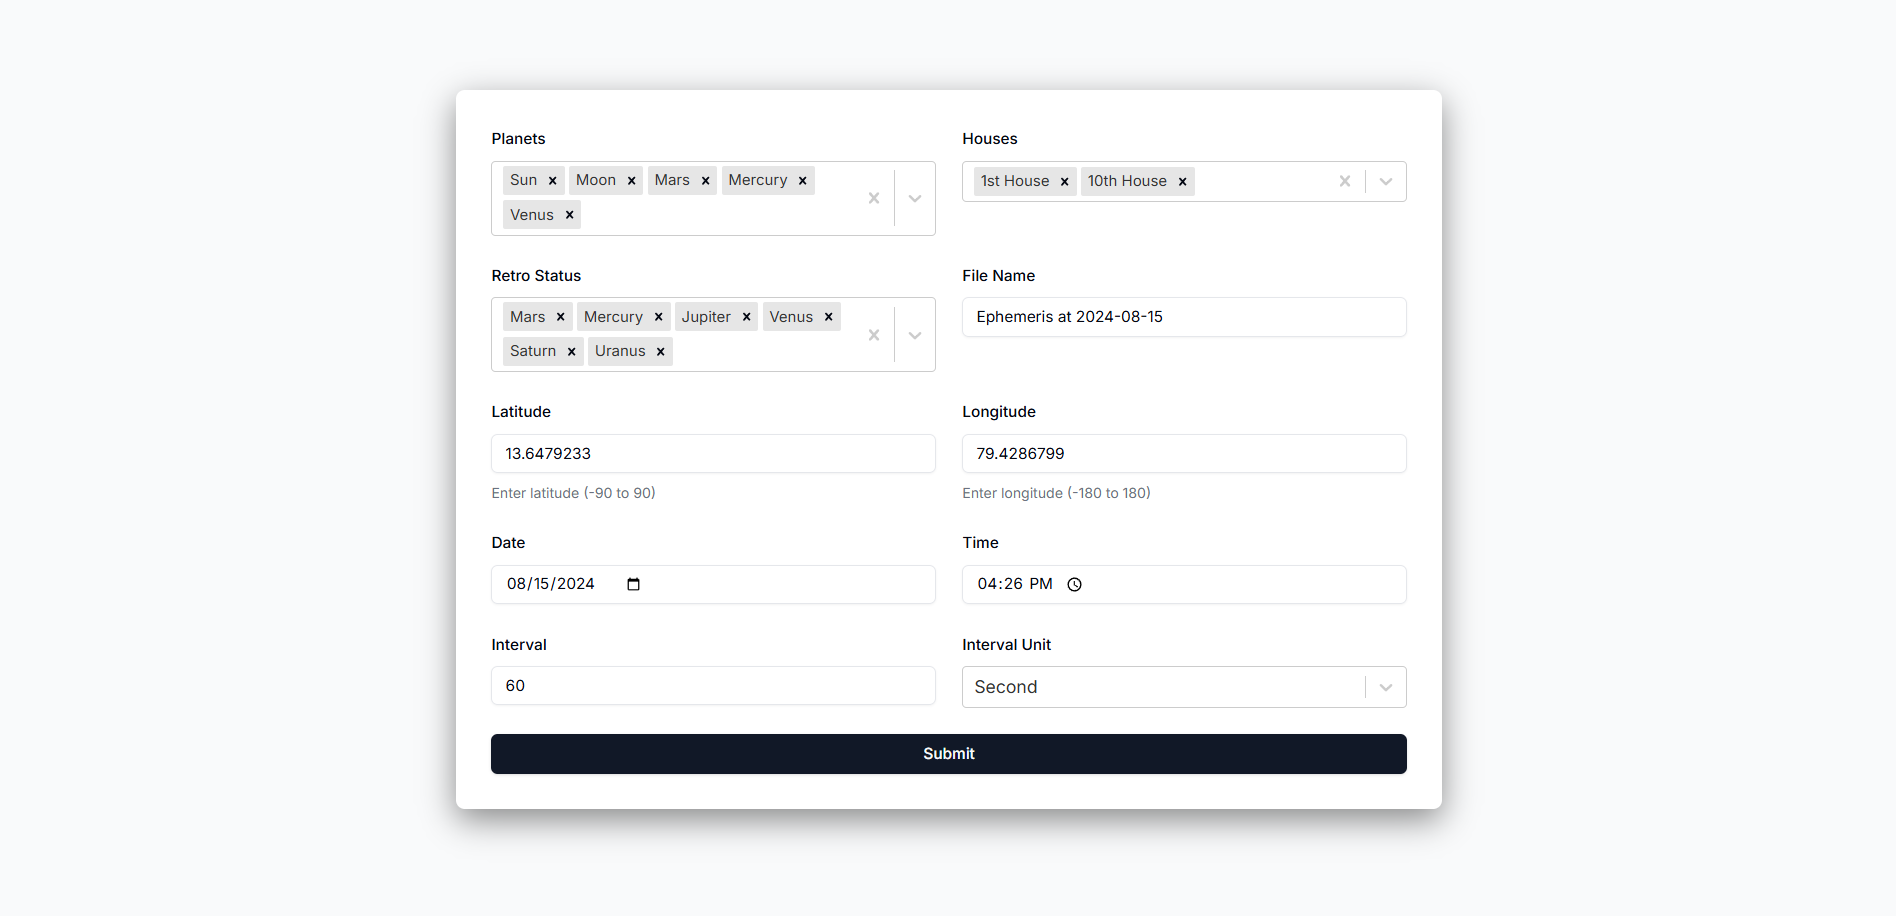Remove the 10th House tag
Viewport: 1896px width, 916px height.
pos(1182,182)
